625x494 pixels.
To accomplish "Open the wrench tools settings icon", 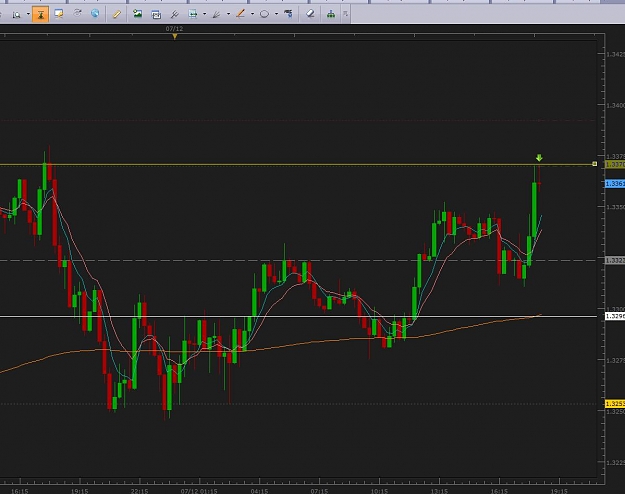I will click(x=174, y=14).
